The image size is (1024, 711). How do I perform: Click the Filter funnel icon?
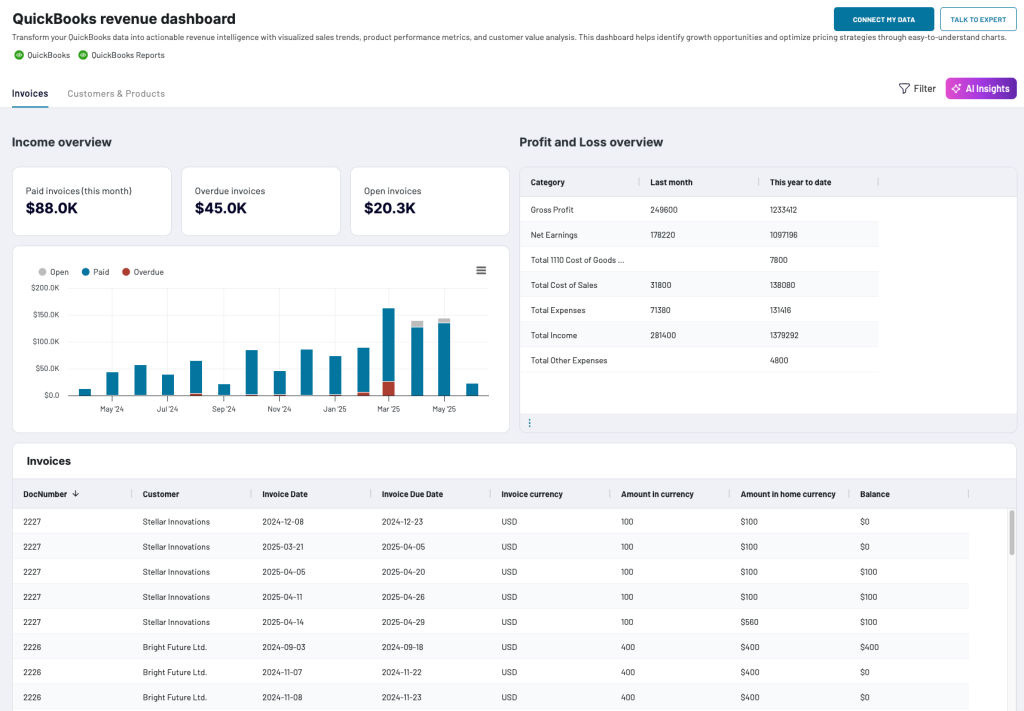tap(904, 88)
